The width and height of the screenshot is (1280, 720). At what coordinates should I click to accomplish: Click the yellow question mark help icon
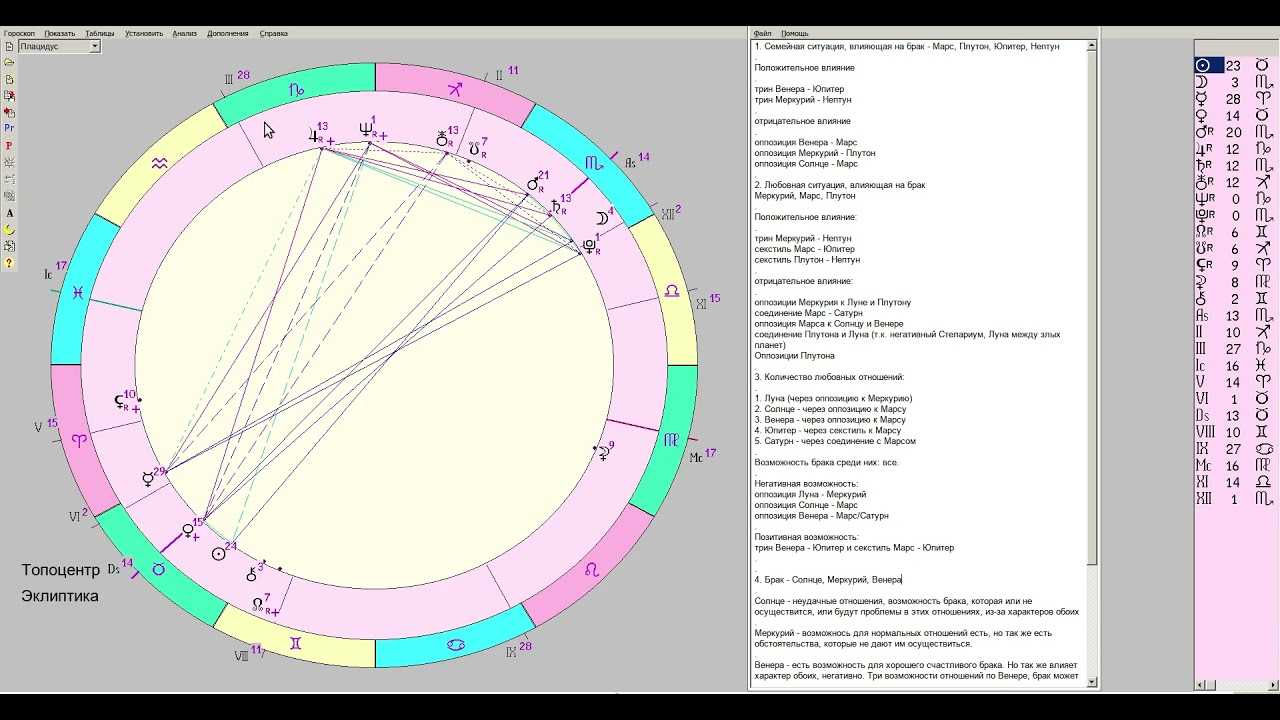click(9, 264)
